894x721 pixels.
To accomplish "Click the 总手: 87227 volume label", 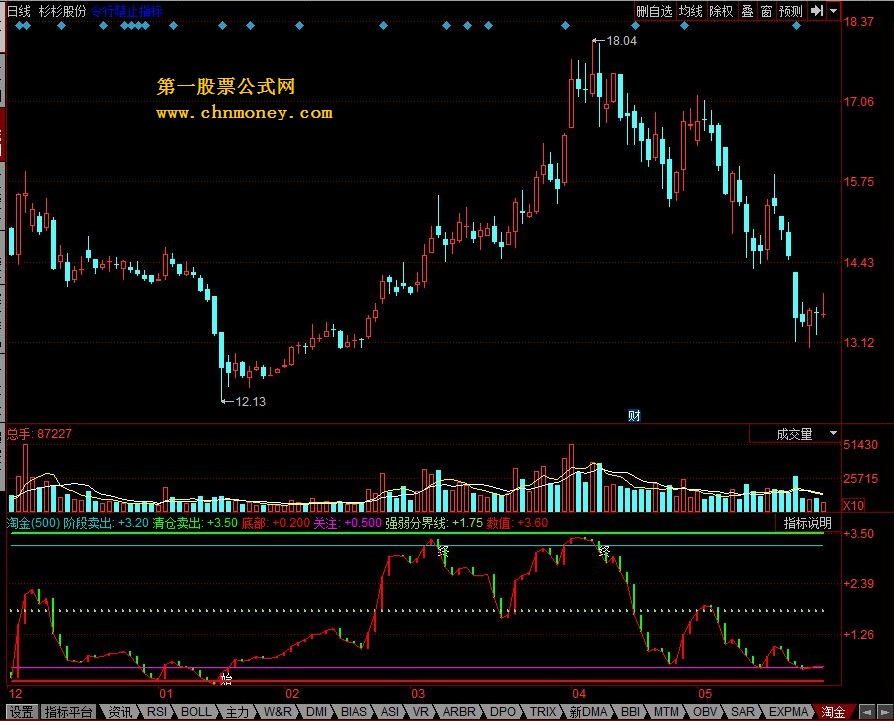I will (39, 434).
